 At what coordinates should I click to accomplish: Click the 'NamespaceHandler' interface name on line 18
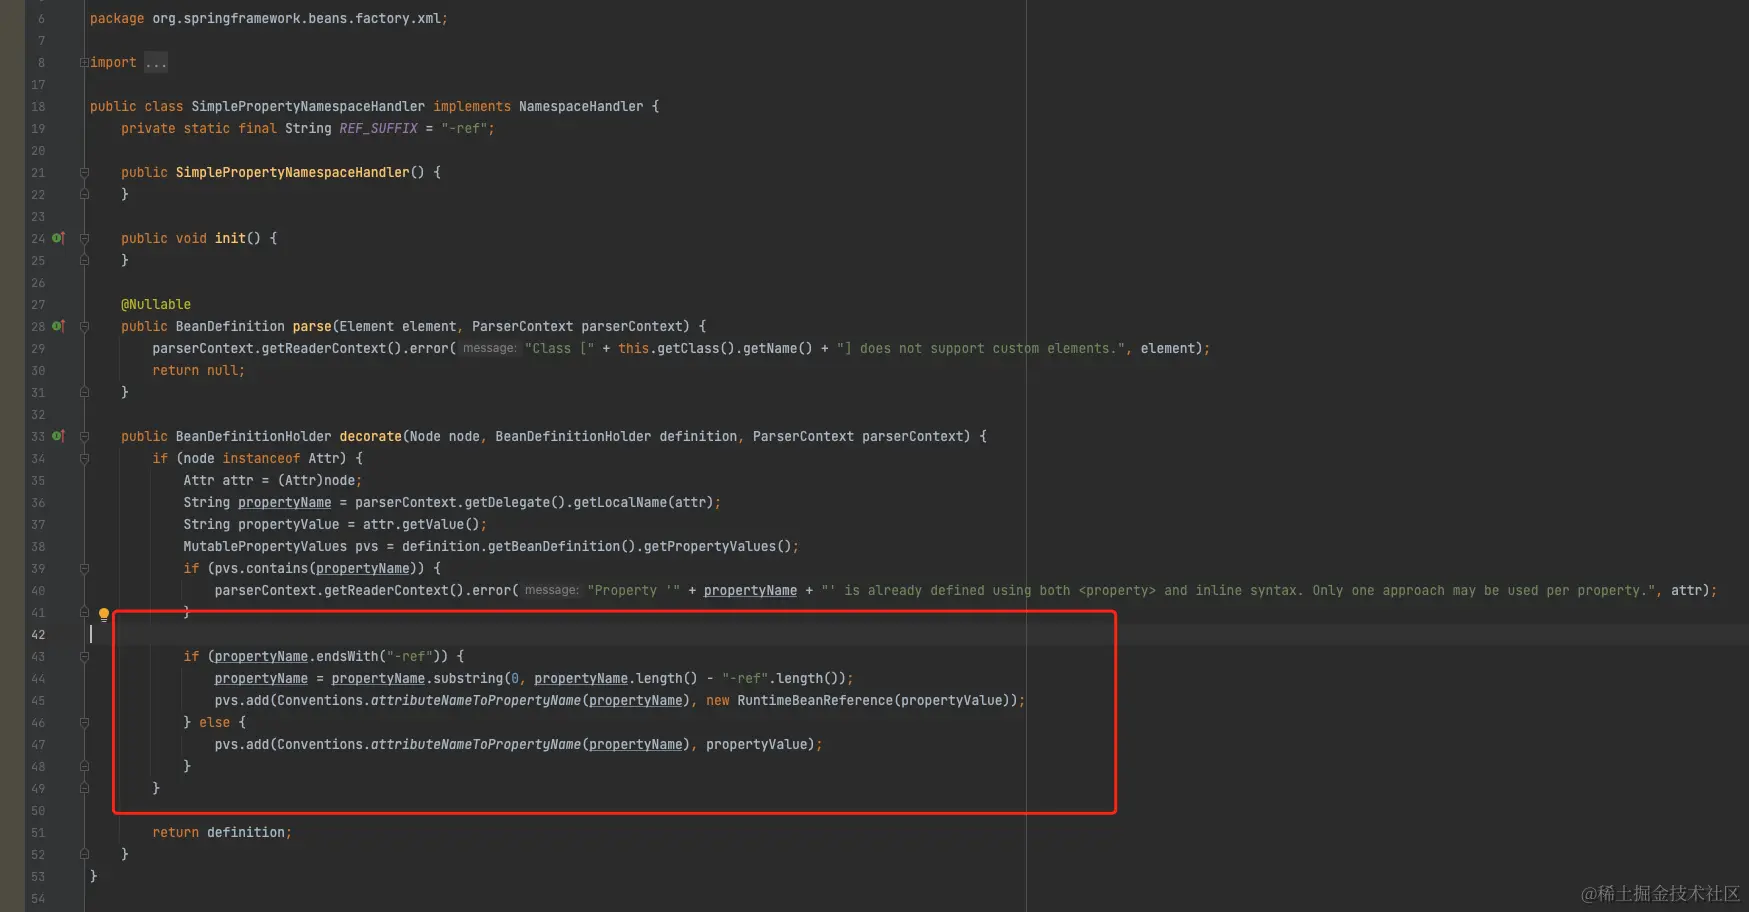[581, 106]
